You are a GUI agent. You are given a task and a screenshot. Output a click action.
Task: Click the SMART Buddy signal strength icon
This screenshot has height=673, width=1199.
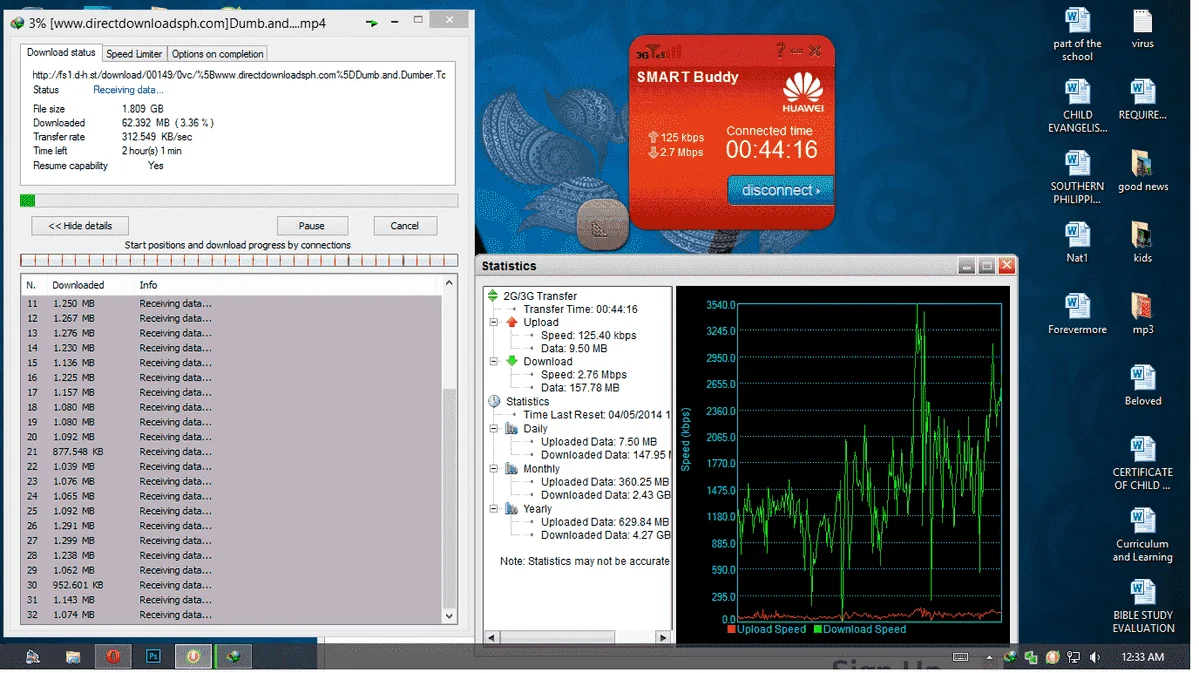[x=658, y=52]
